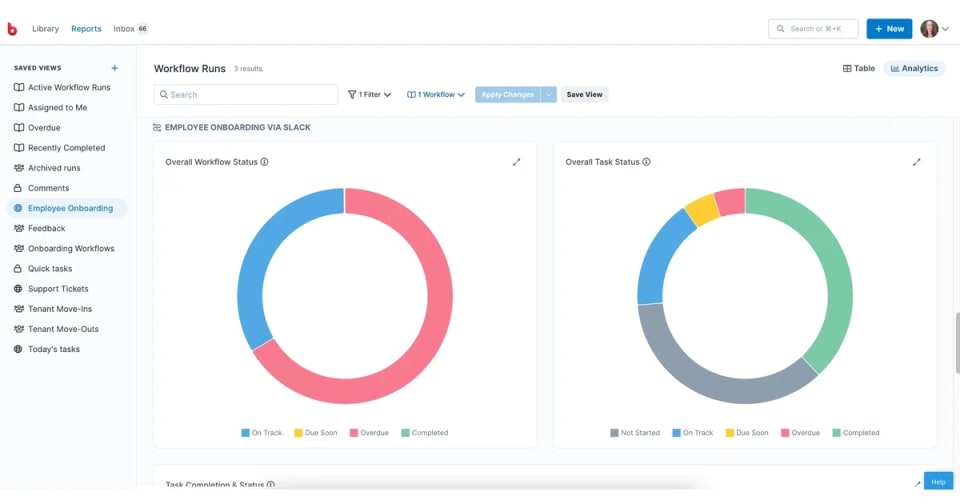
Task: Toggle Due Soon legend in Workflow Status chart
Action: click(316, 433)
